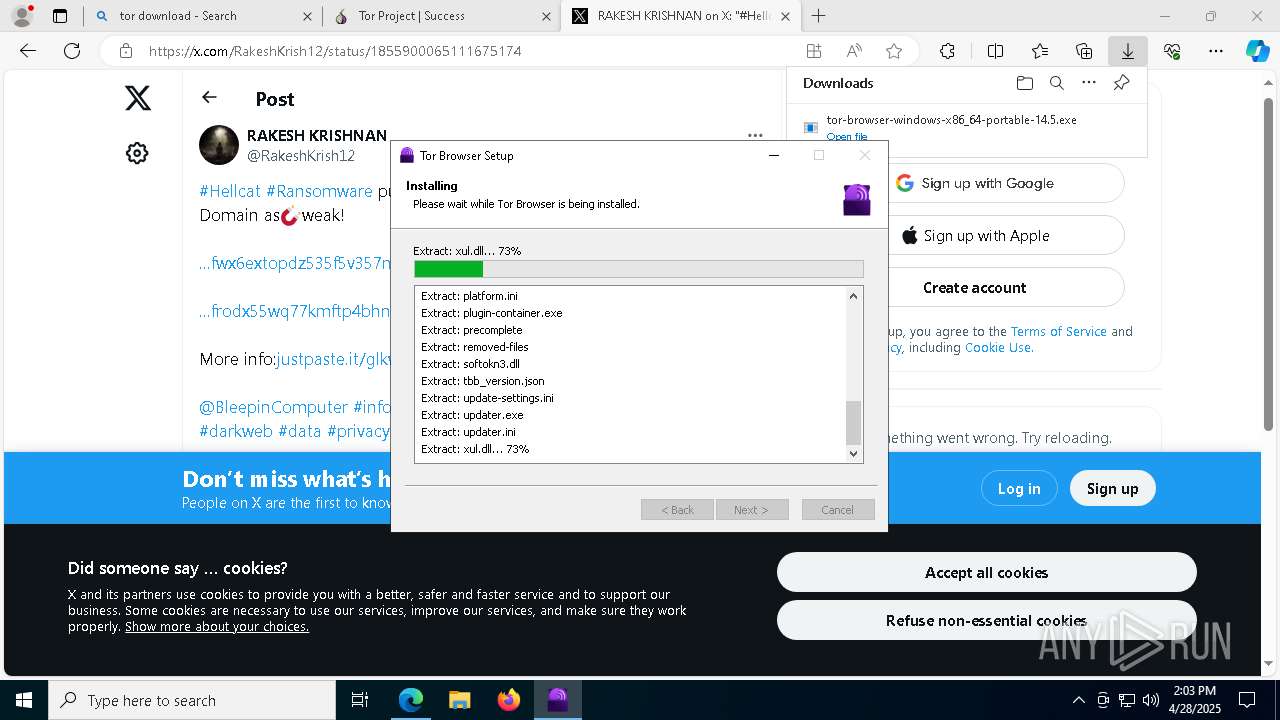Pin the Downloads panel
The height and width of the screenshot is (720, 1280).
1121,83
